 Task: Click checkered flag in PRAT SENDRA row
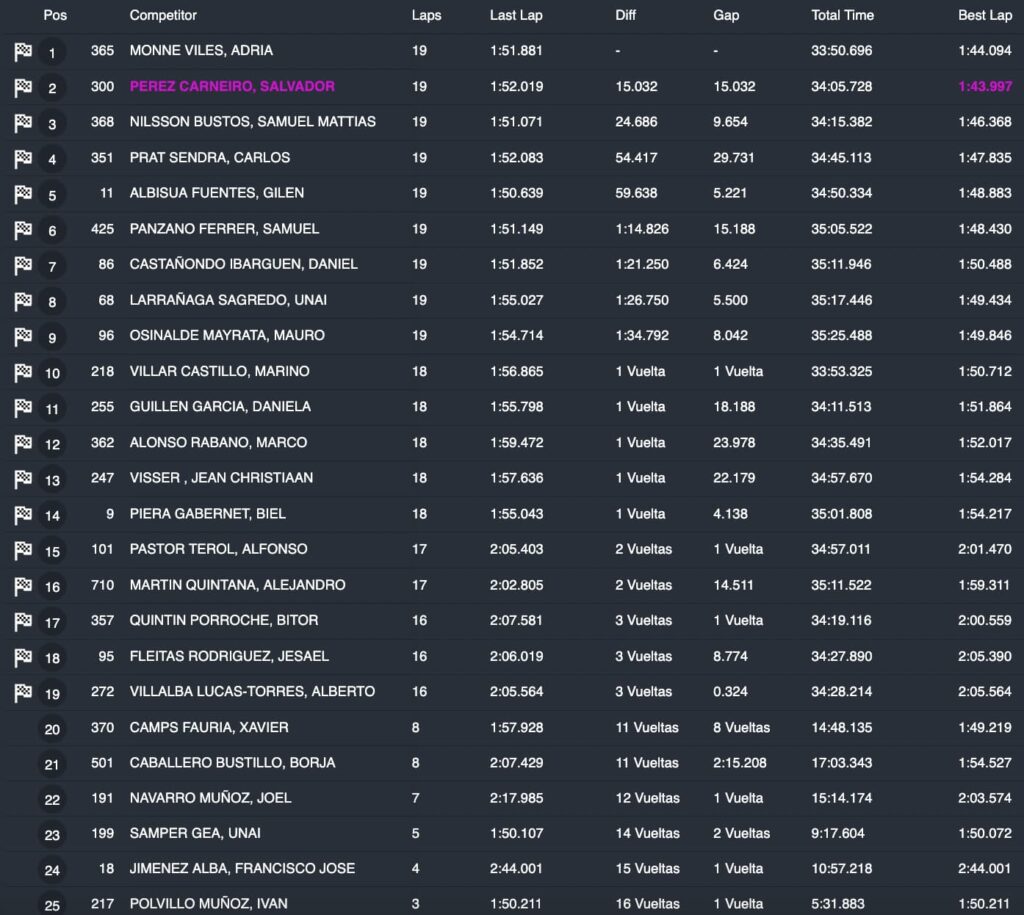pos(23,159)
